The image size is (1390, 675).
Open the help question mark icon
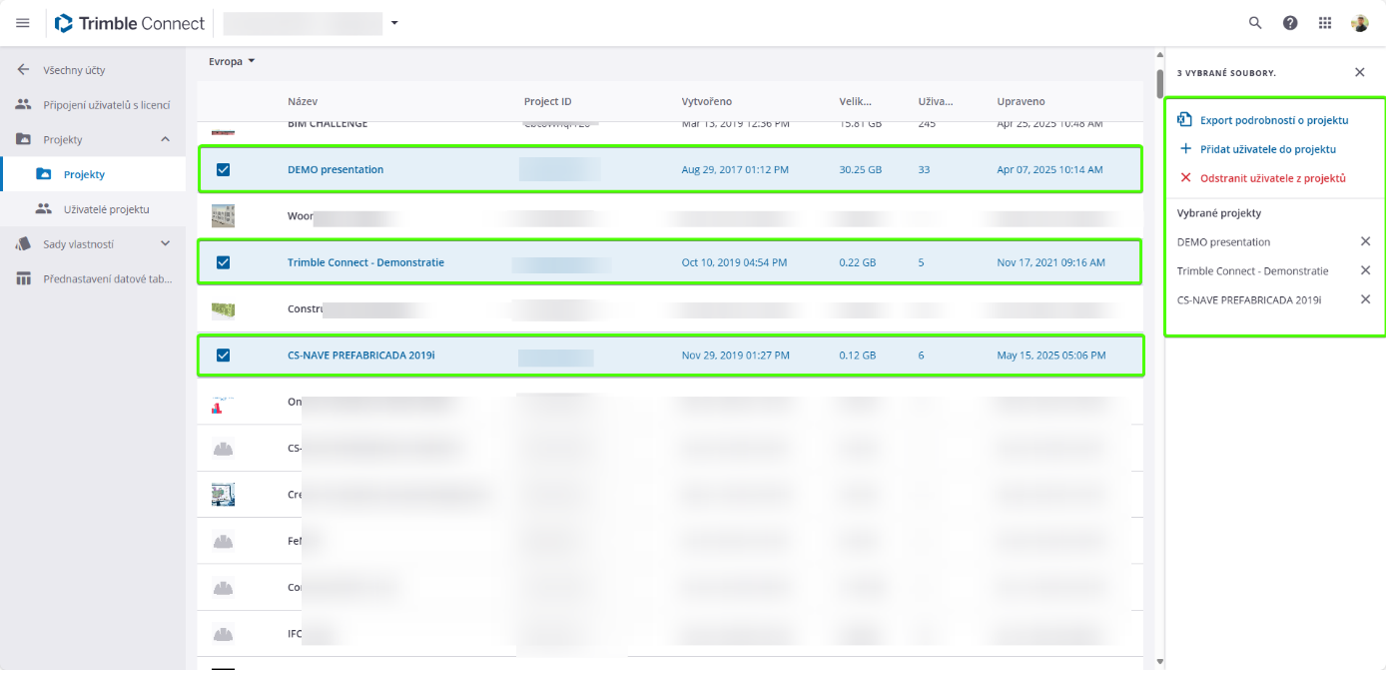click(1290, 23)
